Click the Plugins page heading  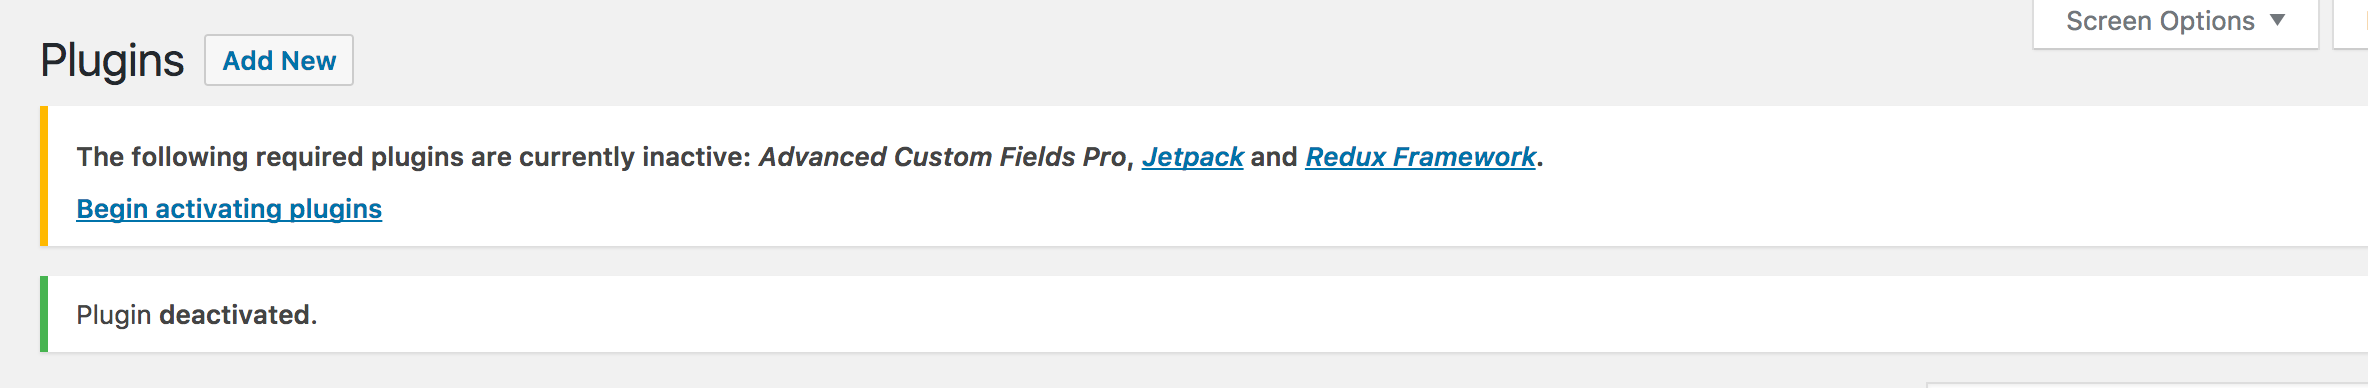click(x=112, y=60)
